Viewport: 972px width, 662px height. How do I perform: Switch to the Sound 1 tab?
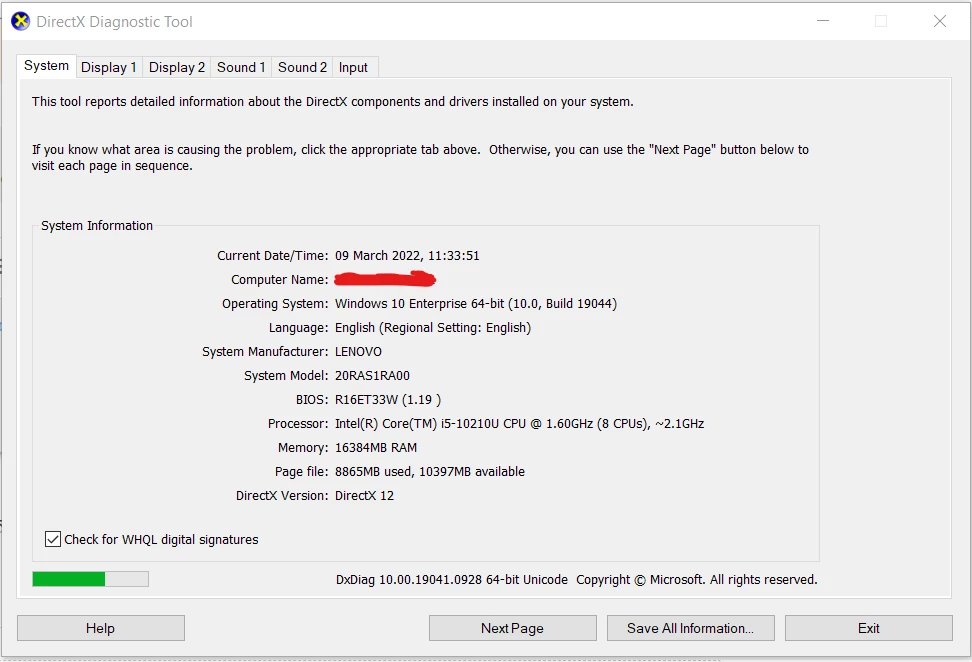pos(241,67)
